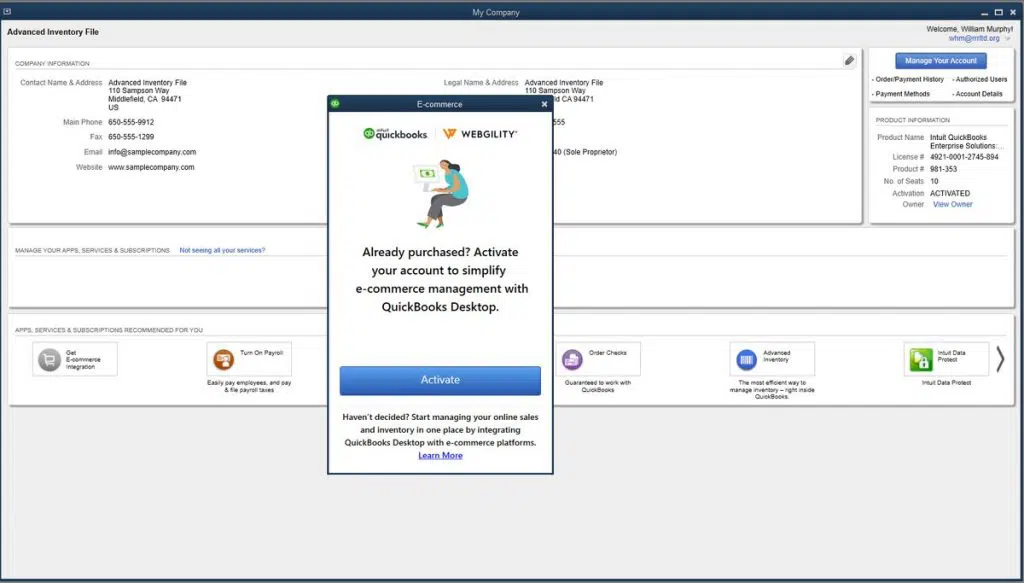
Task: Click the pencil edit icon in Company Information
Action: [x=849, y=61]
